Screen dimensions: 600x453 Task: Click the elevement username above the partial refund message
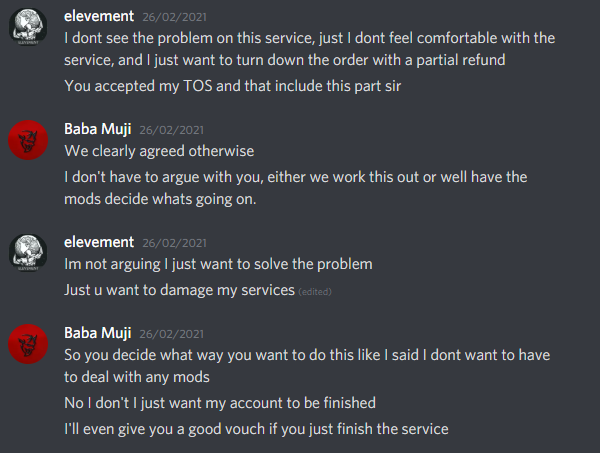tap(98, 16)
